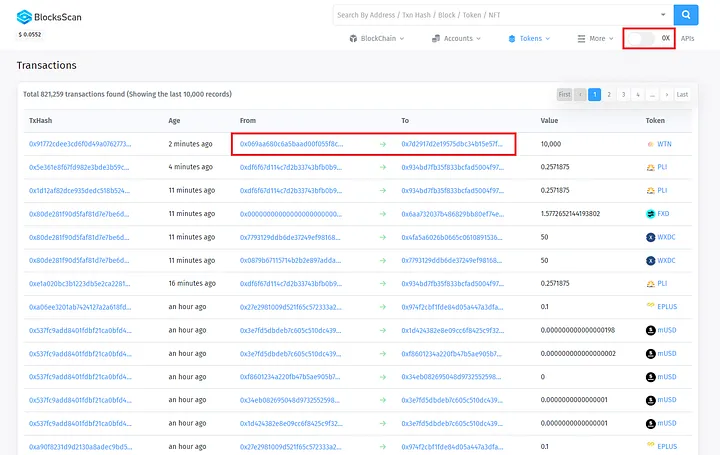Open the search filter dropdown arrow
Viewport: 720px width, 455px height.
tap(663, 15)
